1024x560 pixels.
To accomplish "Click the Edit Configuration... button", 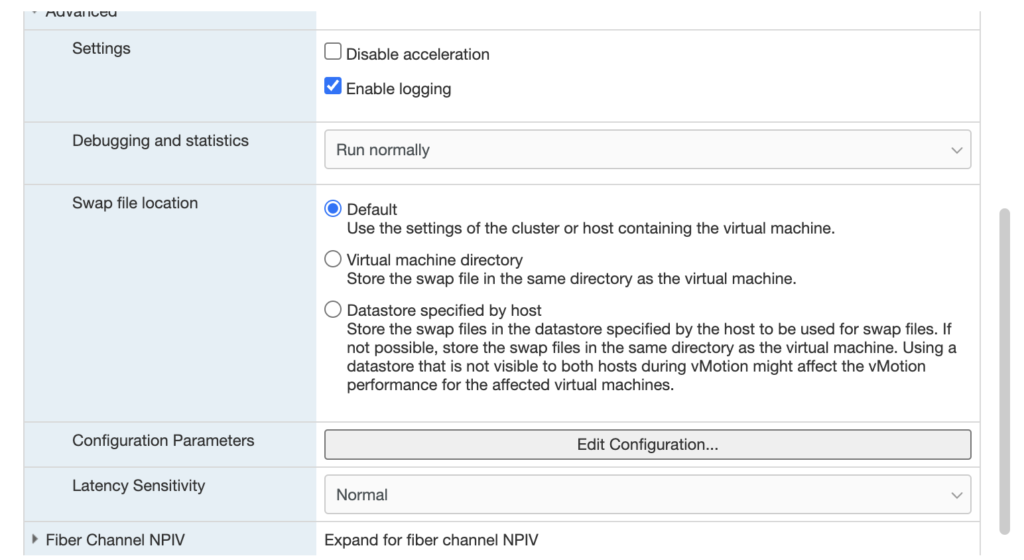I will 646,445.
